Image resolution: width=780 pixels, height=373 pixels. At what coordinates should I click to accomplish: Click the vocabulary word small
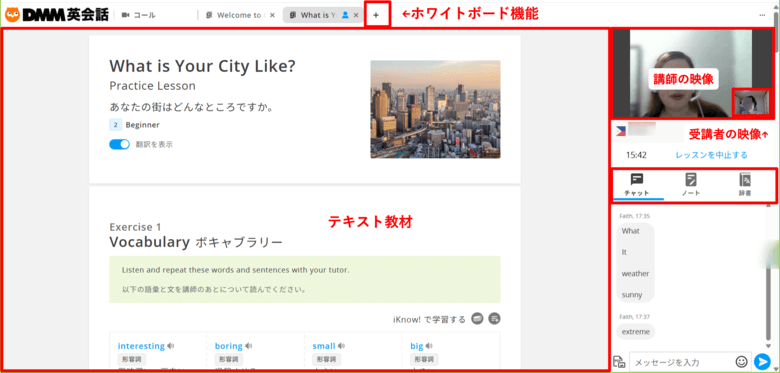[x=324, y=346]
